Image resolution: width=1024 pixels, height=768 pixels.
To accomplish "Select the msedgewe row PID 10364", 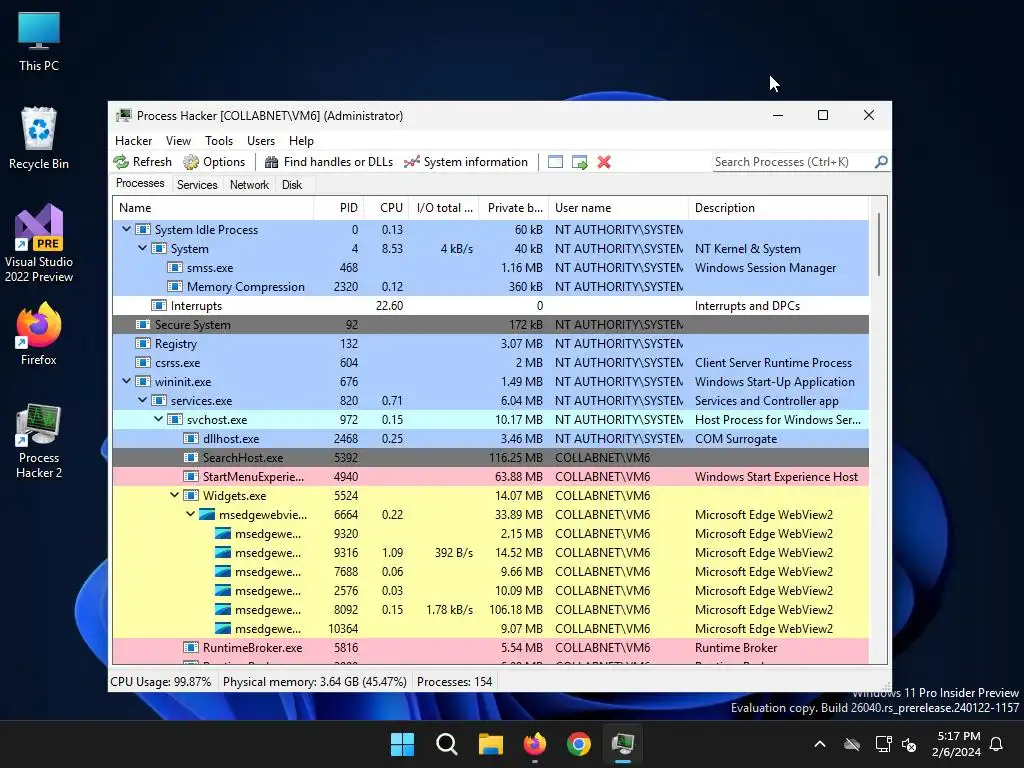I will click(490, 628).
